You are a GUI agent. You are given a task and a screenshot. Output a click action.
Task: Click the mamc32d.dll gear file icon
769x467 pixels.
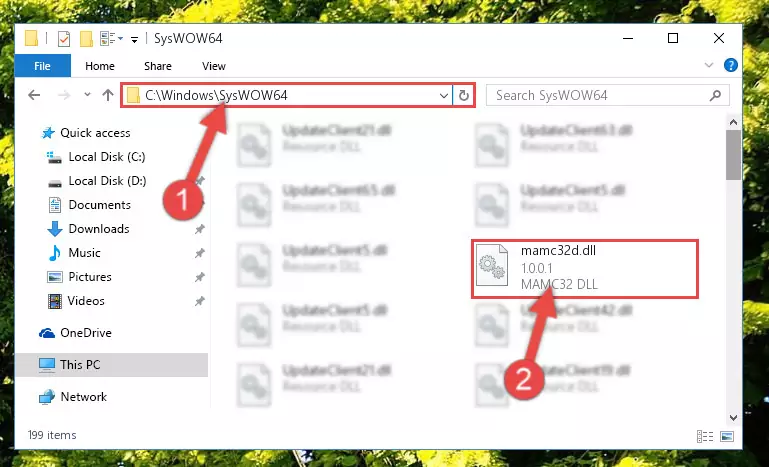coord(492,265)
